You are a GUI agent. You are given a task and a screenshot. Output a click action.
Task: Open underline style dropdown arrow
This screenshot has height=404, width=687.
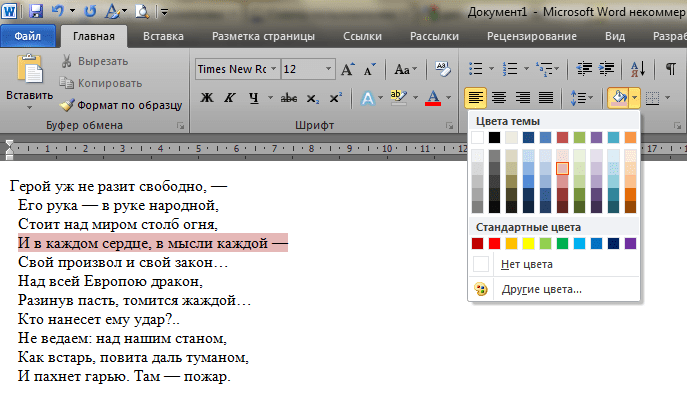(x=270, y=98)
